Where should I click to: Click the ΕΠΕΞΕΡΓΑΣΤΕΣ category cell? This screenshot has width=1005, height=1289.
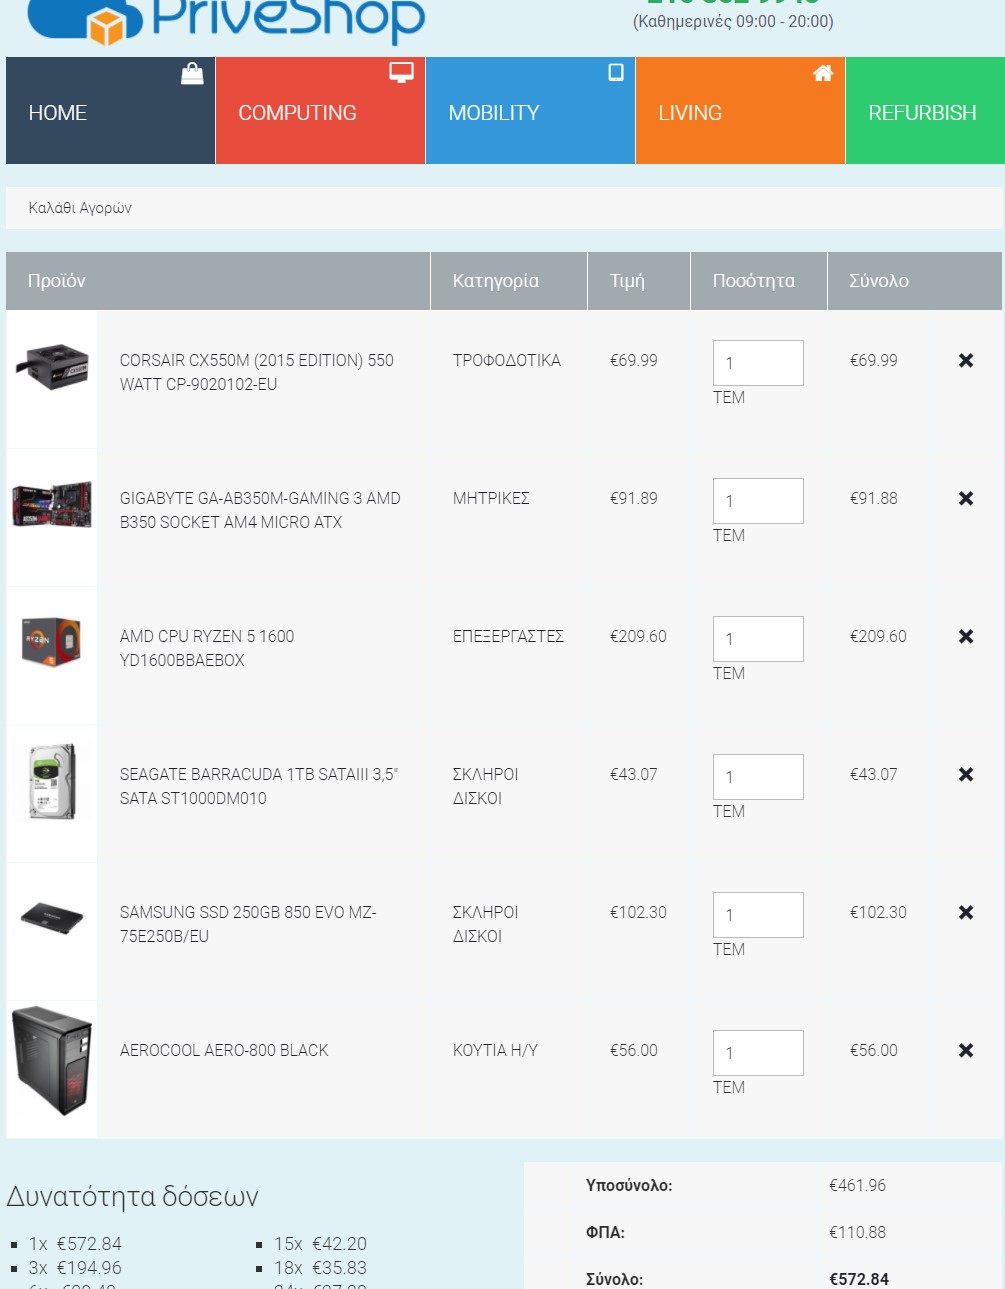tap(508, 636)
